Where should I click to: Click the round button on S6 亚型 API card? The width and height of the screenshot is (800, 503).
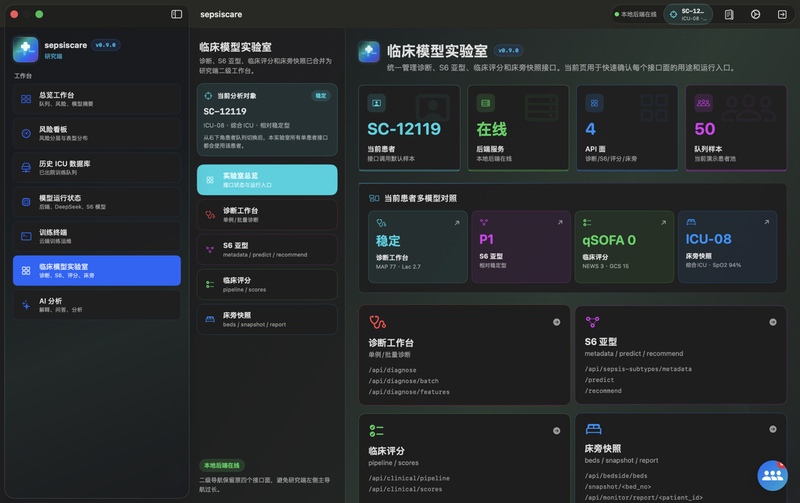[x=773, y=322]
